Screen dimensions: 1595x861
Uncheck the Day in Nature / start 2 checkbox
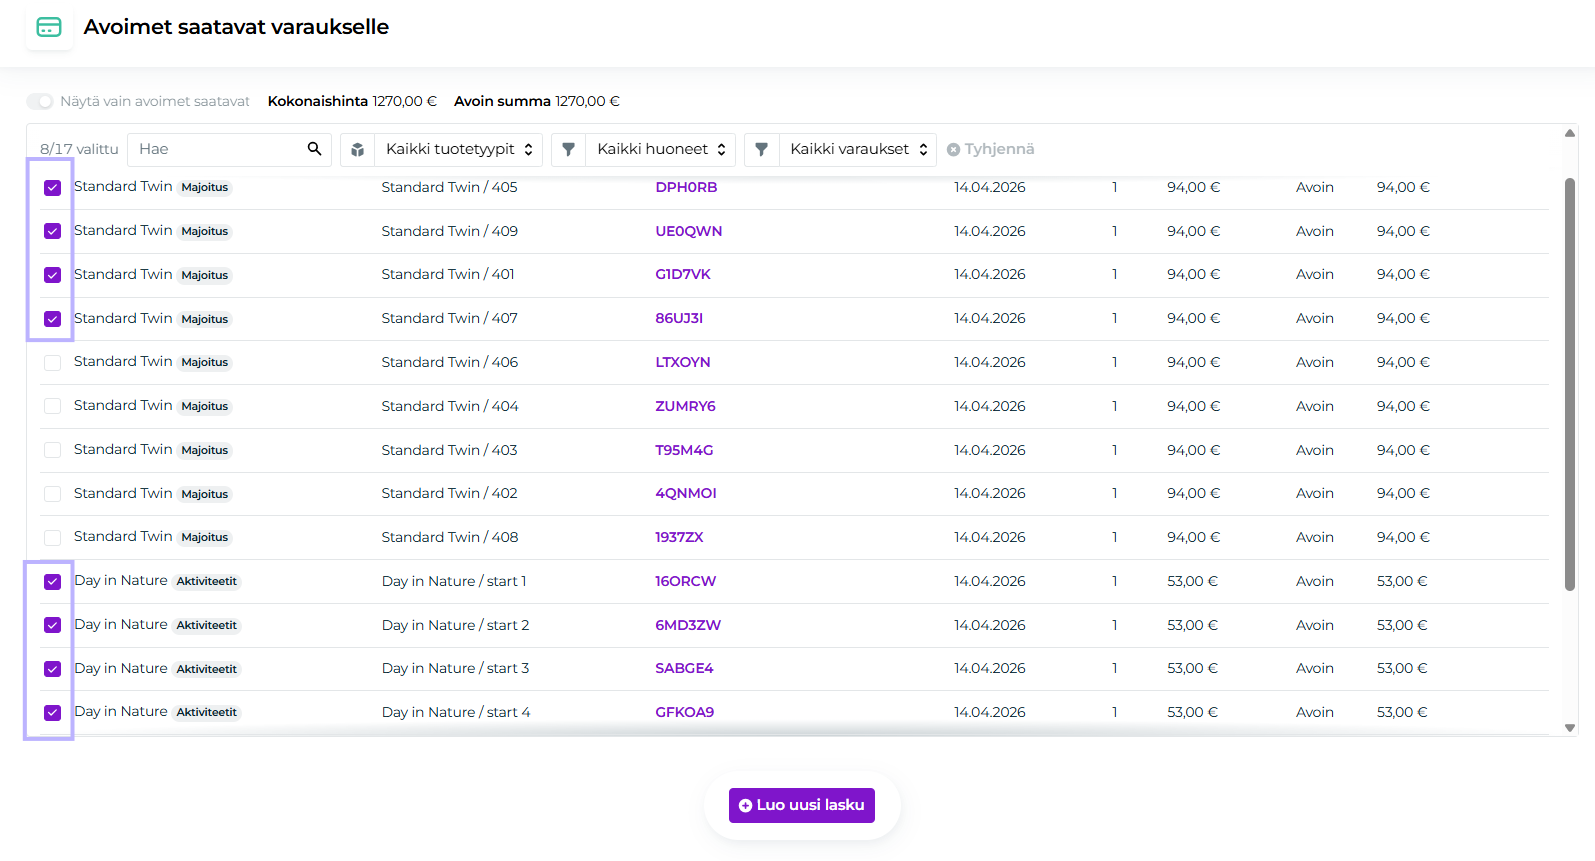[53, 625]
